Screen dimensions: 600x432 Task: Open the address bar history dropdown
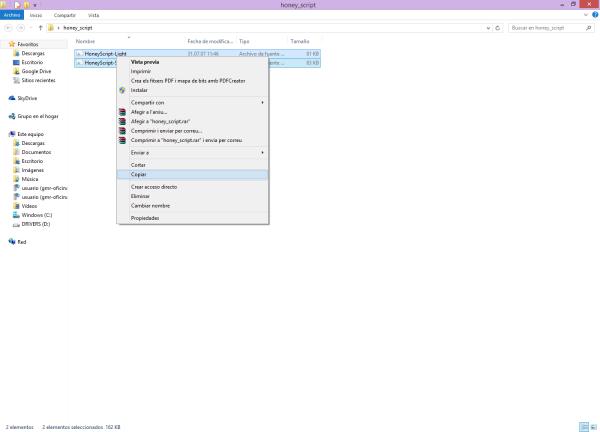click(x=487, y=28)
